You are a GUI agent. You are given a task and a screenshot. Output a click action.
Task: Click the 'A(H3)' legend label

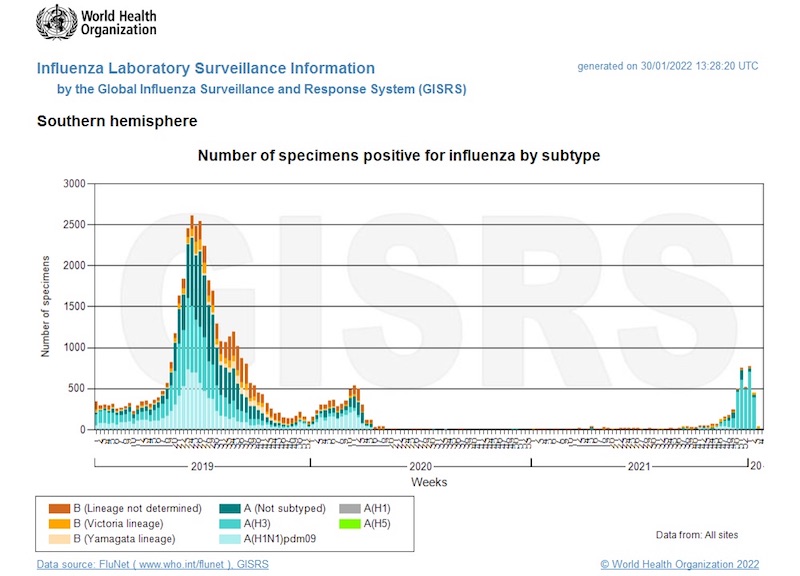coord(257,524)
